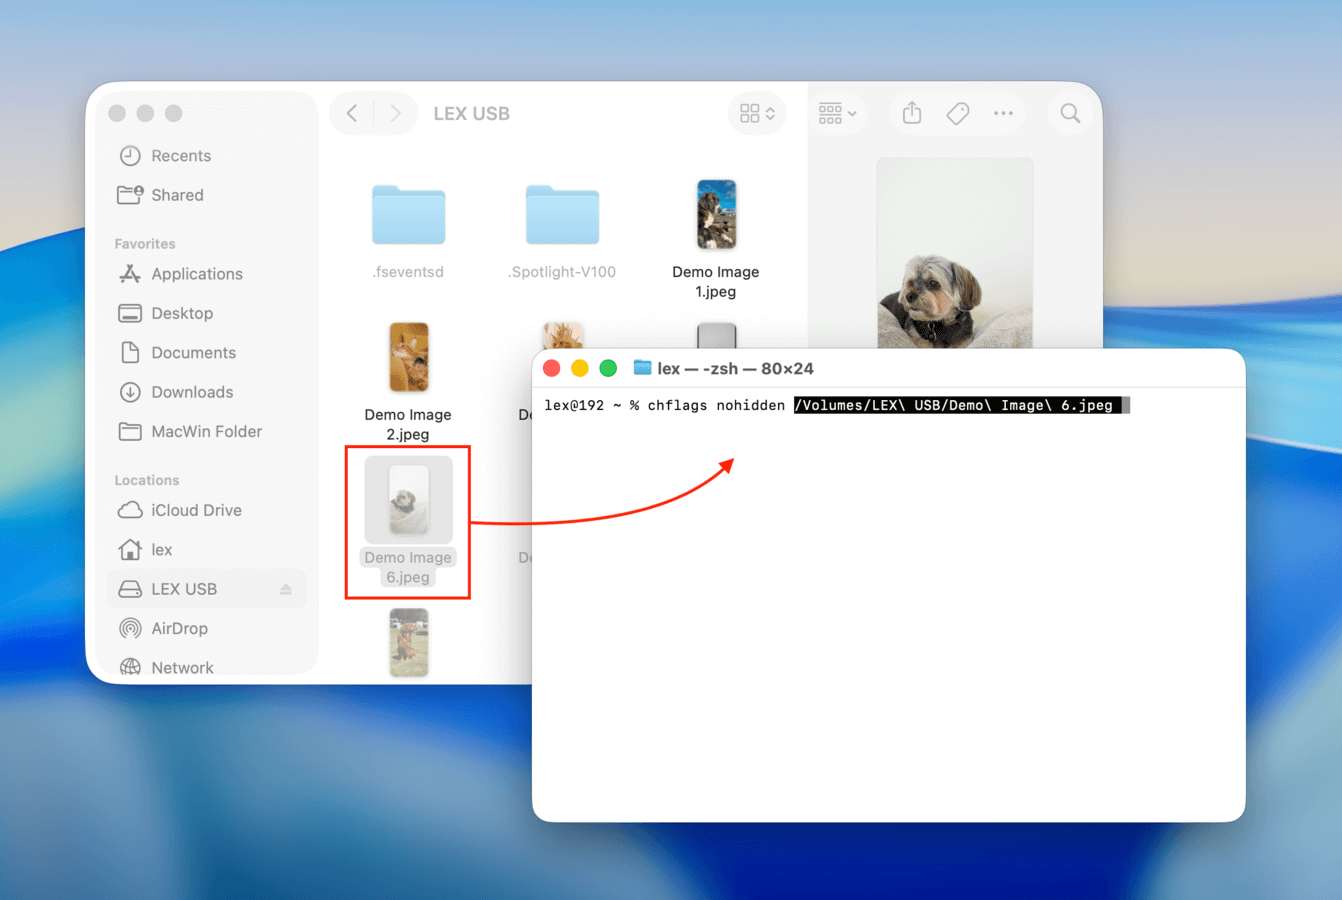Start a search with the magnifying glass
The image size is (1342, 900).
[x=1069, y=113]
